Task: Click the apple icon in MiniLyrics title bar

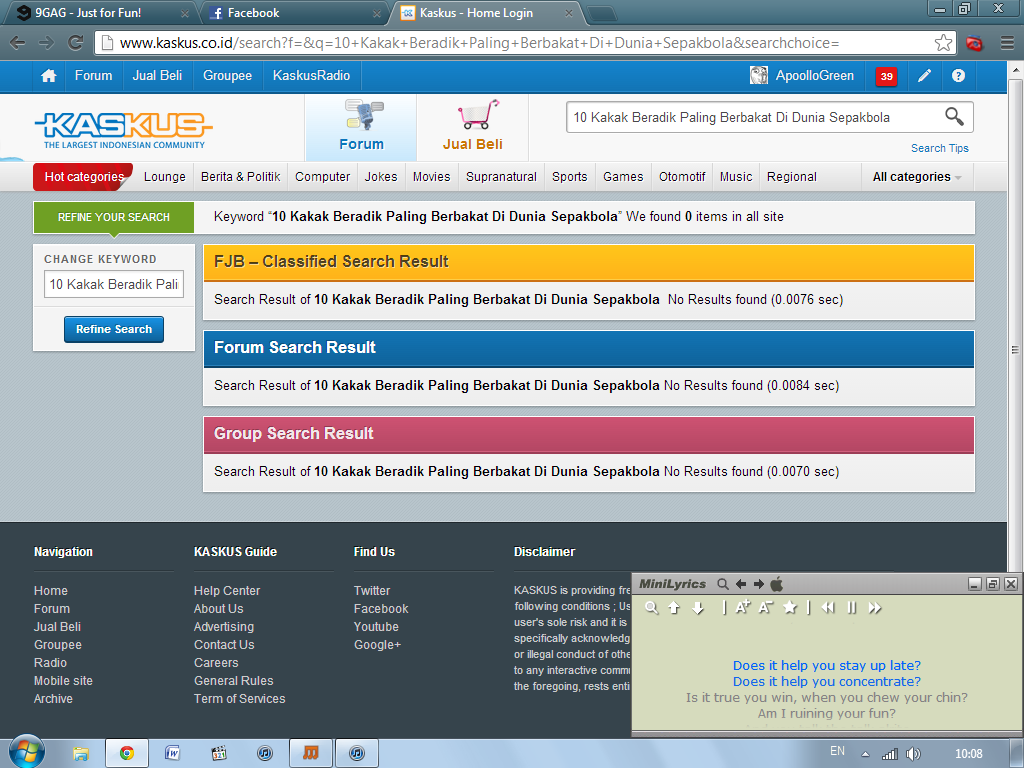Action: click(x=776, y=583)
